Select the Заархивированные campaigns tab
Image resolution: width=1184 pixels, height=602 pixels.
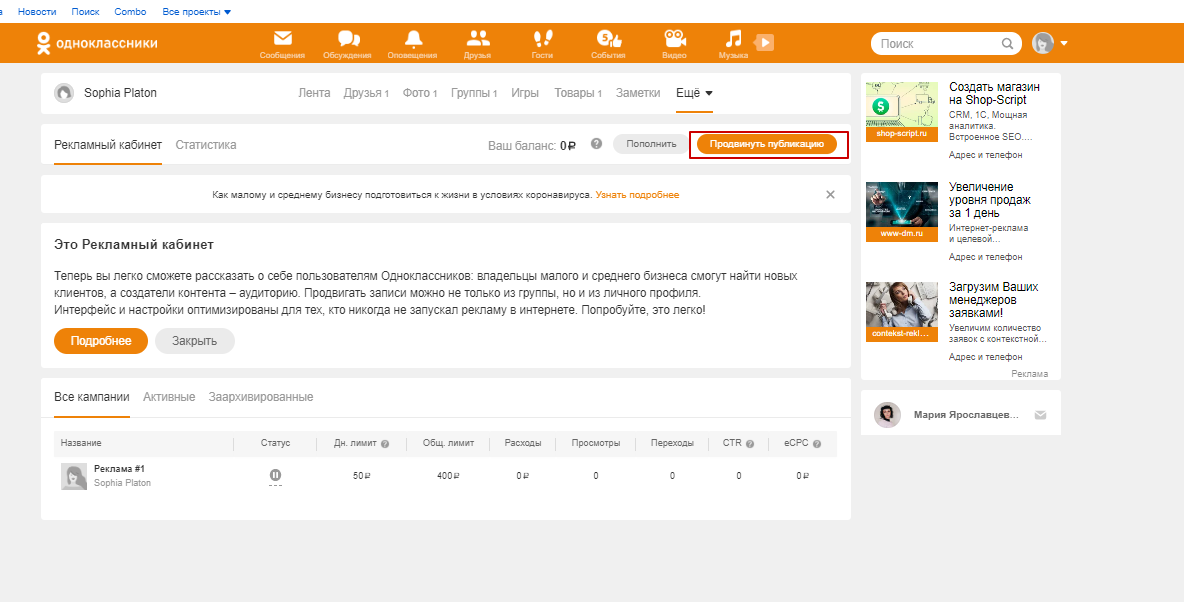coord(261,397)
